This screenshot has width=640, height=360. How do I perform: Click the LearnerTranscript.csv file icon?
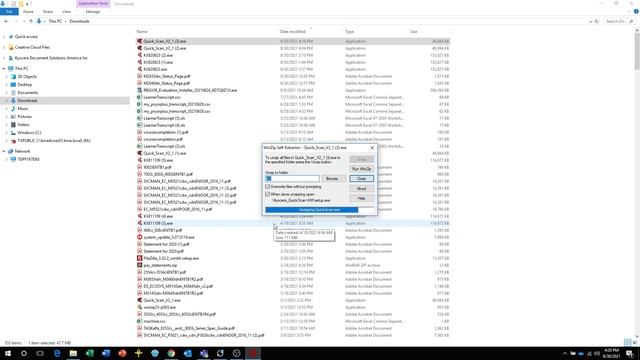[x=140, y=97]
